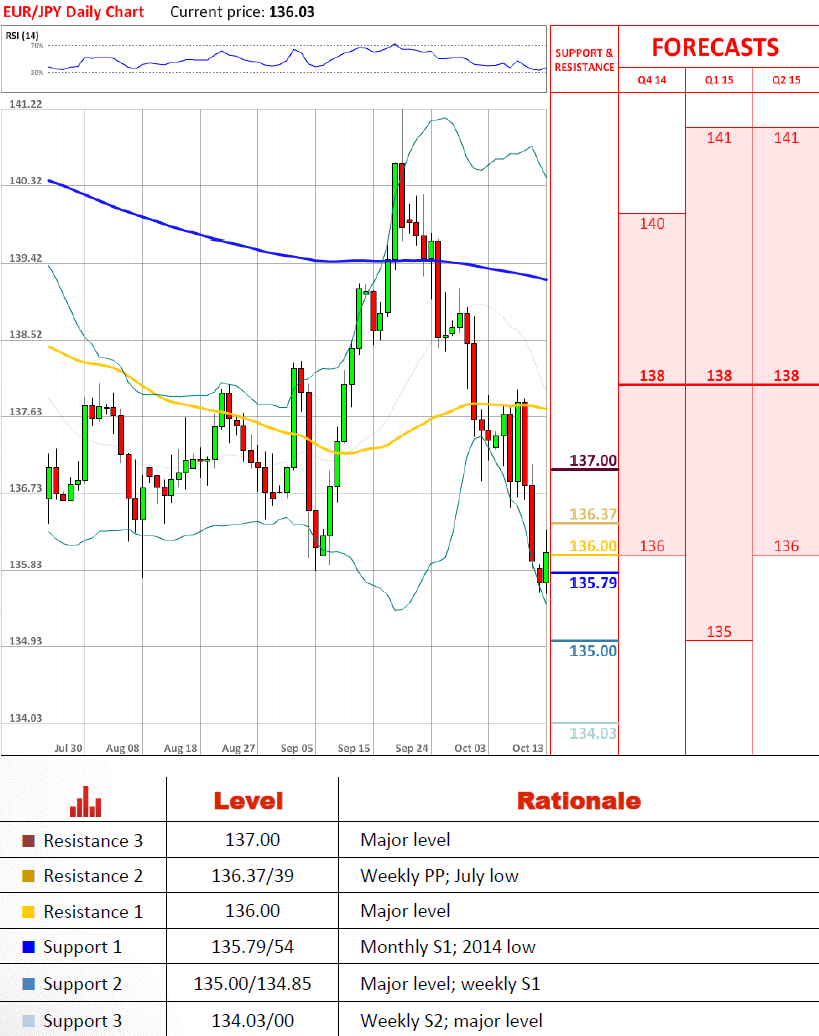
Task: Click the 135.00 support level label
Action: 593,651
